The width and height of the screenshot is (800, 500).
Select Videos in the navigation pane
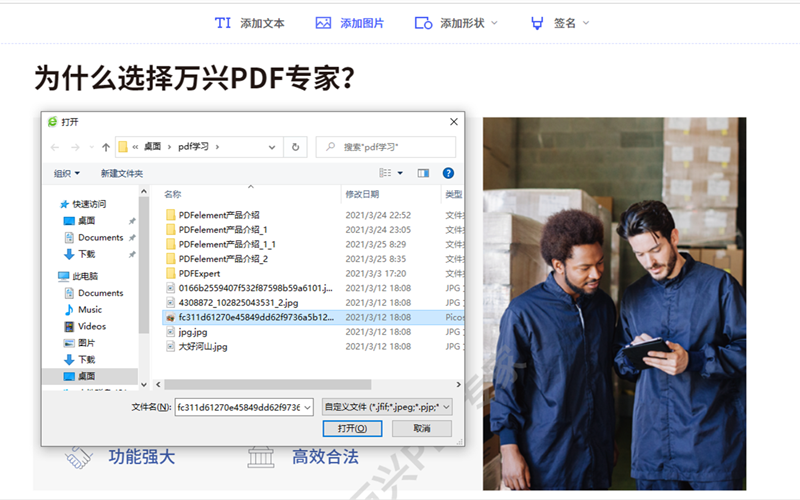point(92,326)
